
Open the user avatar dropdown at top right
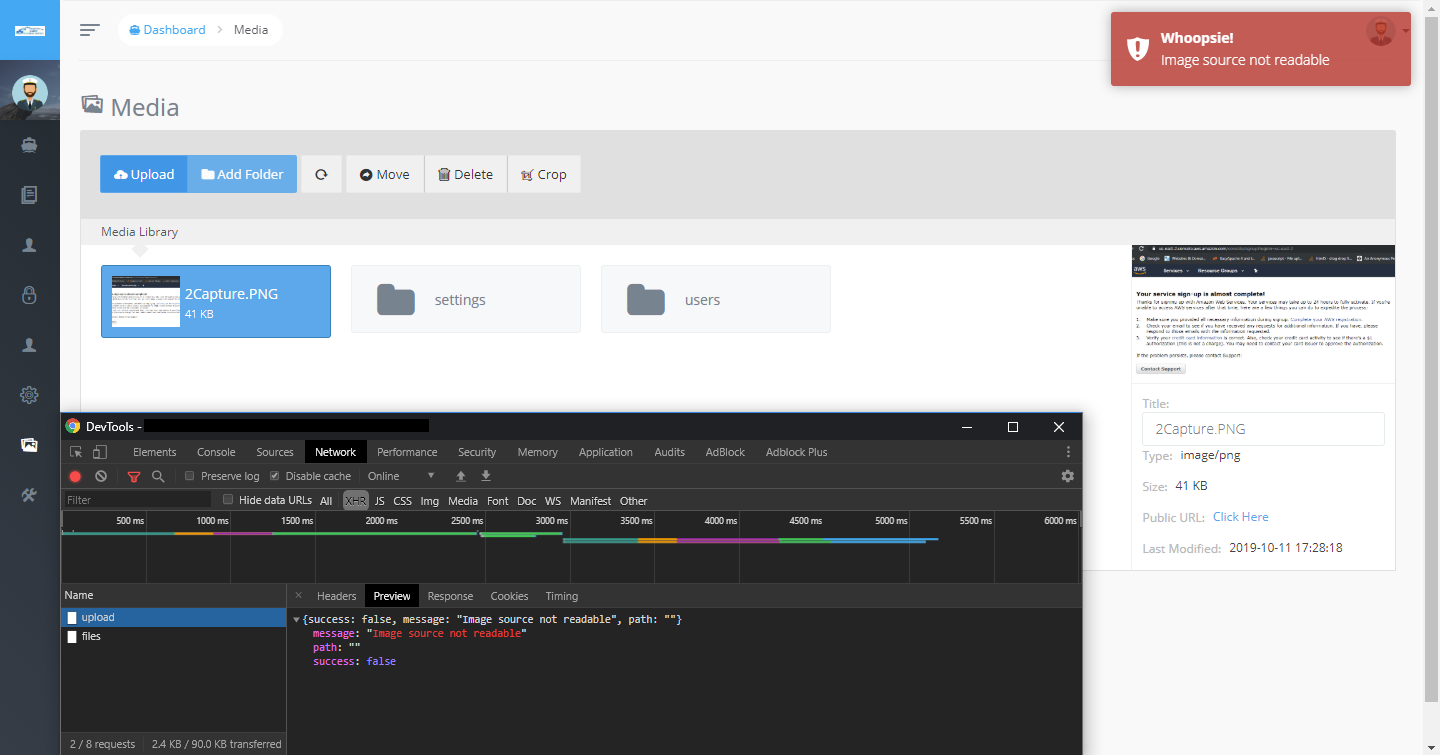[x=1386, y=31]
